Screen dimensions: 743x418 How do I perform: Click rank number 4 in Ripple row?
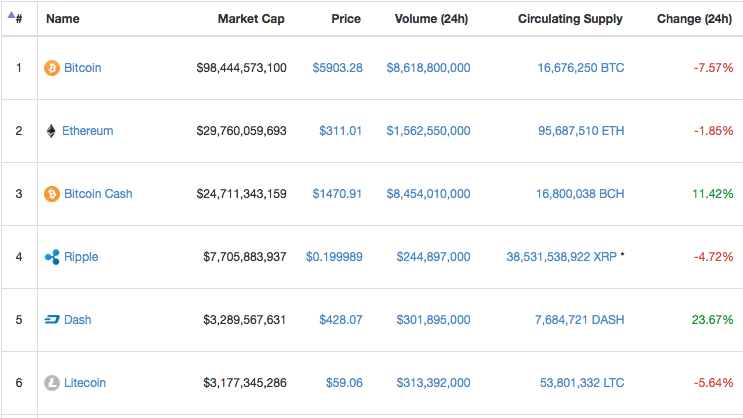19,257
